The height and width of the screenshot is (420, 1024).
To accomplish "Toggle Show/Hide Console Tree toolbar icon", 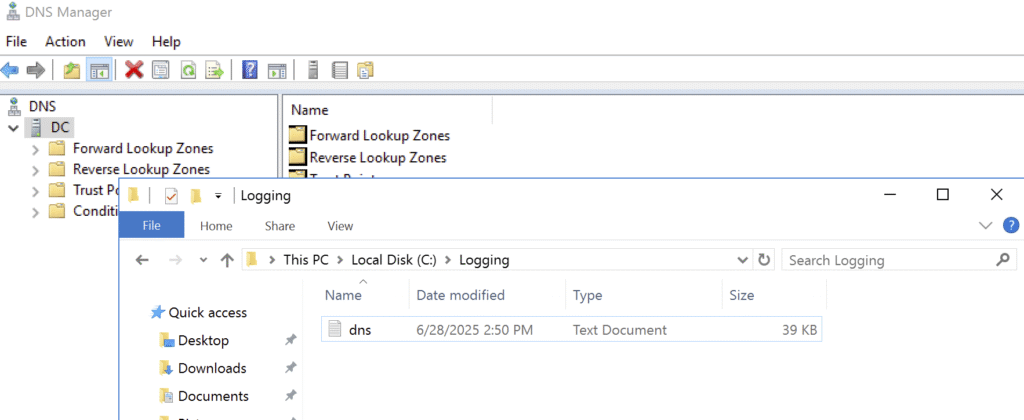I will click(x=98, y=70).
